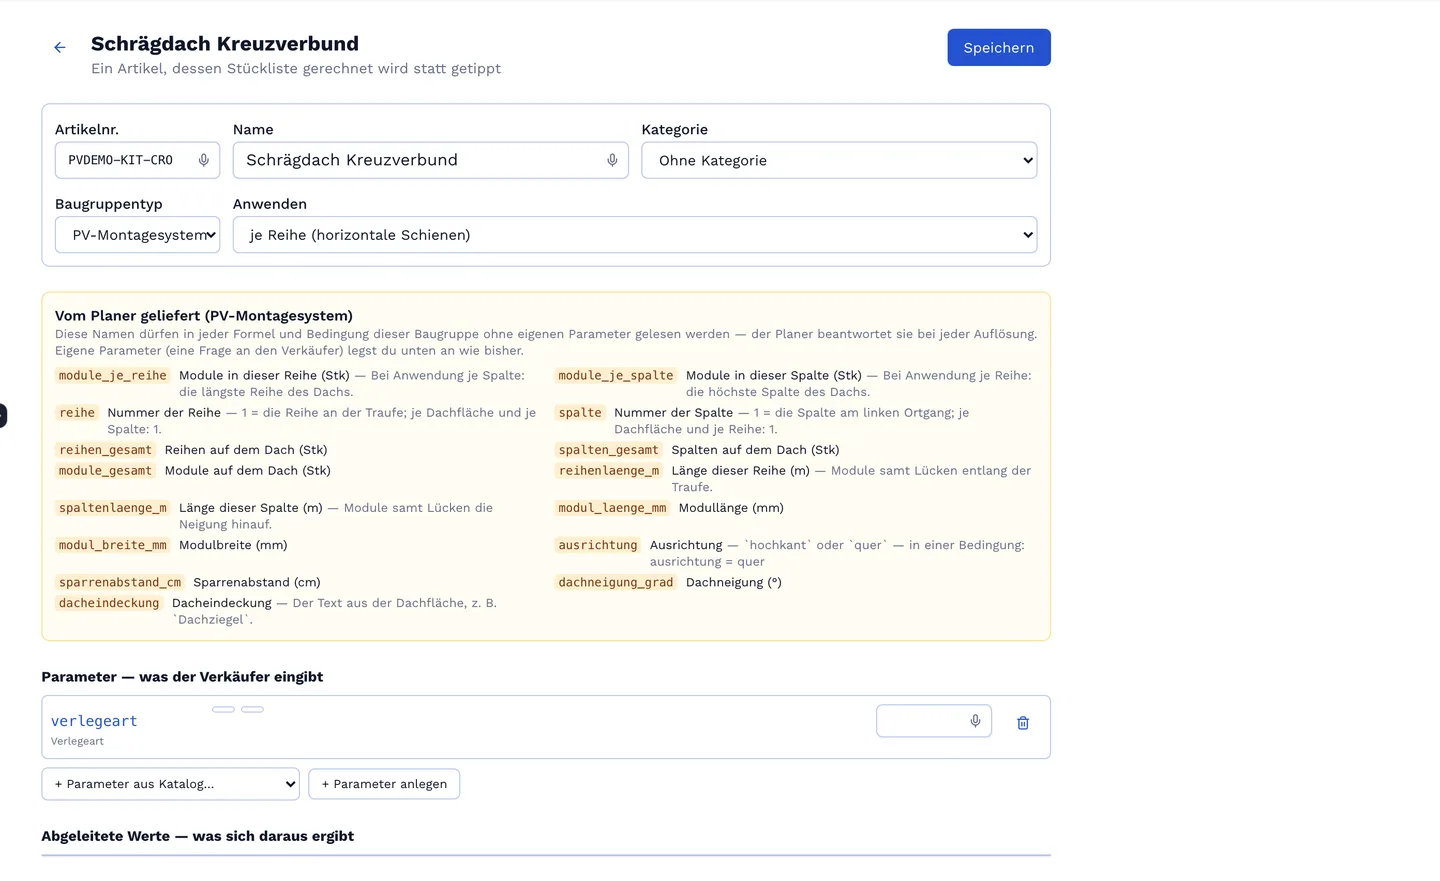This screenshot has height=881, width=1440.
Task: Select the dachneigung_grad variable chip
Action: click(616, 582)
